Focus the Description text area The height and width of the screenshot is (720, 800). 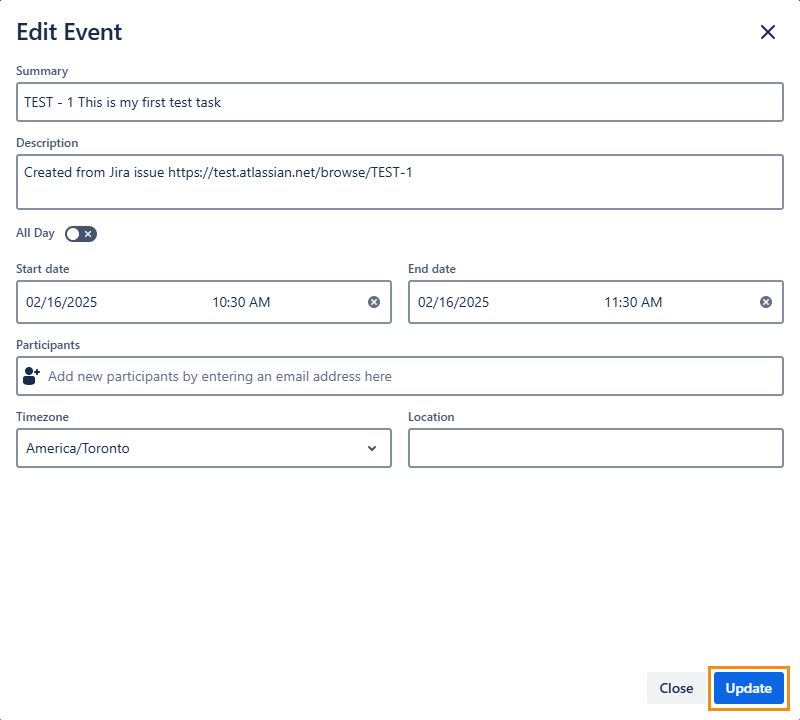[400, 191]
